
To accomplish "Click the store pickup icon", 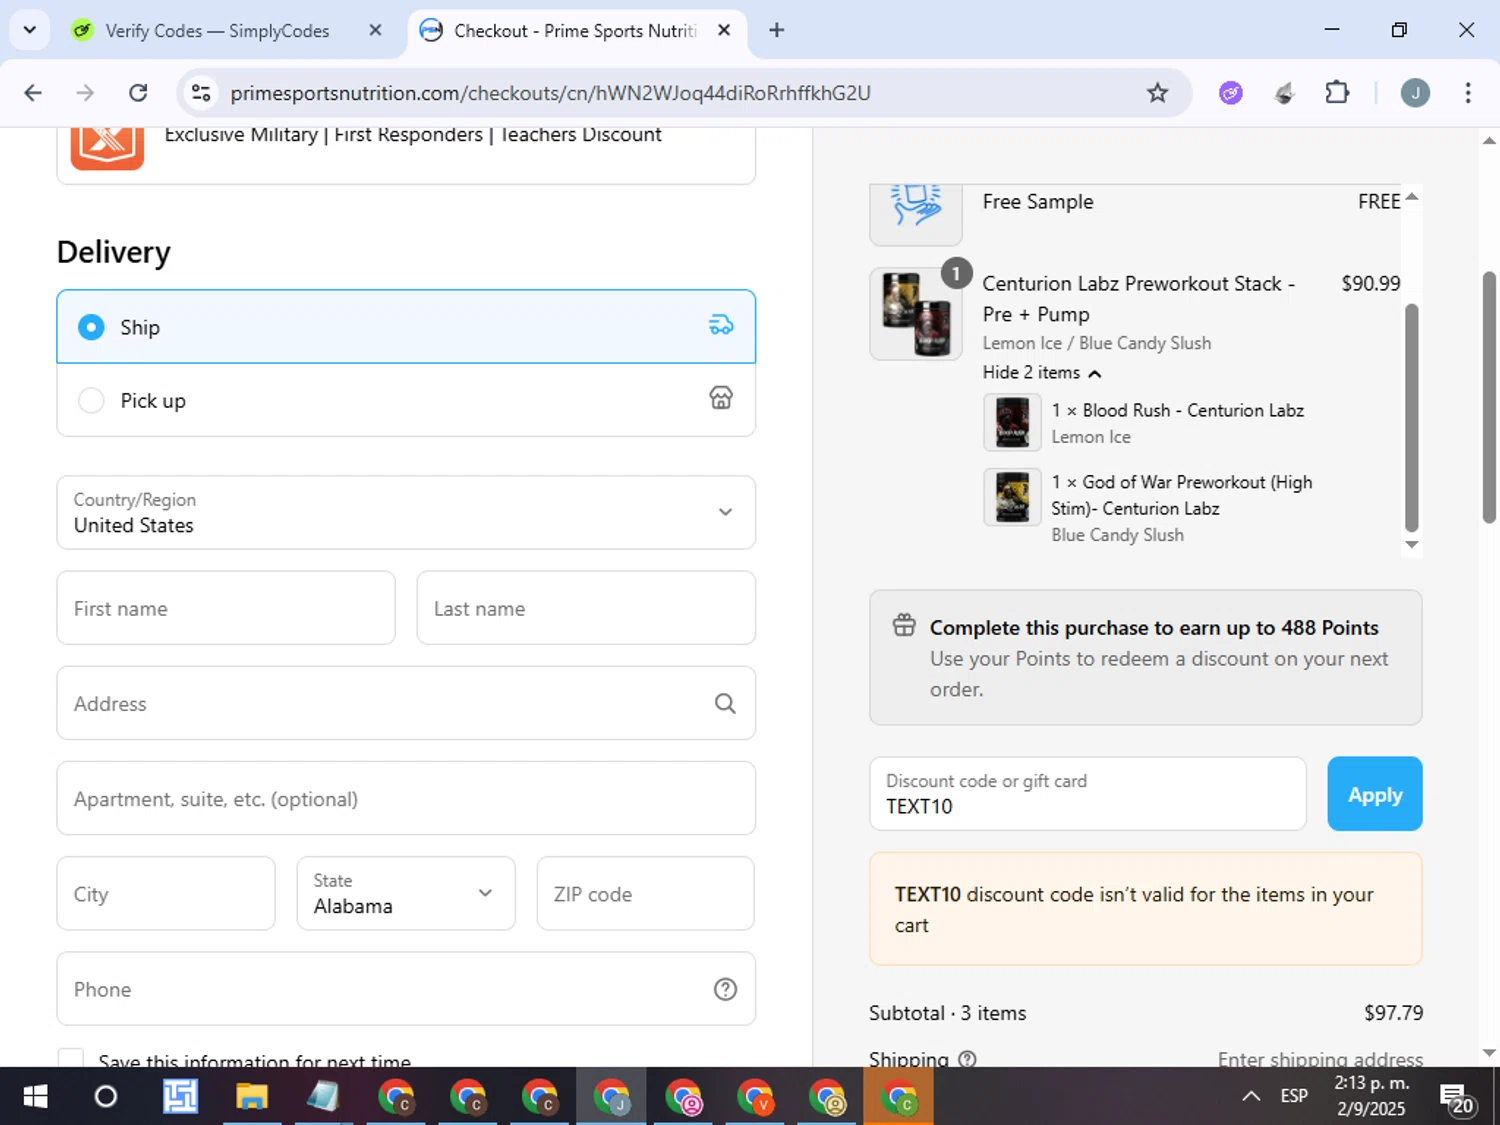I will (721, 398).
